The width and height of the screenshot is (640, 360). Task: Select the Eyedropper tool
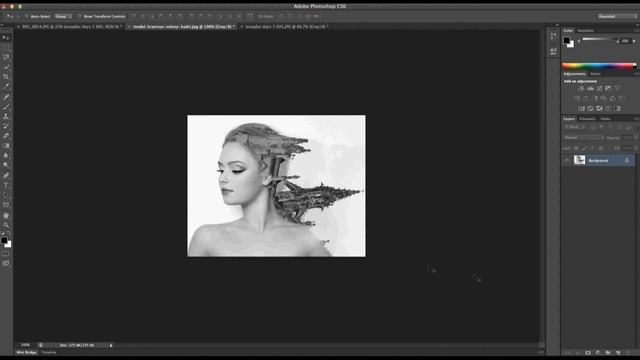[x=6, y=87]
